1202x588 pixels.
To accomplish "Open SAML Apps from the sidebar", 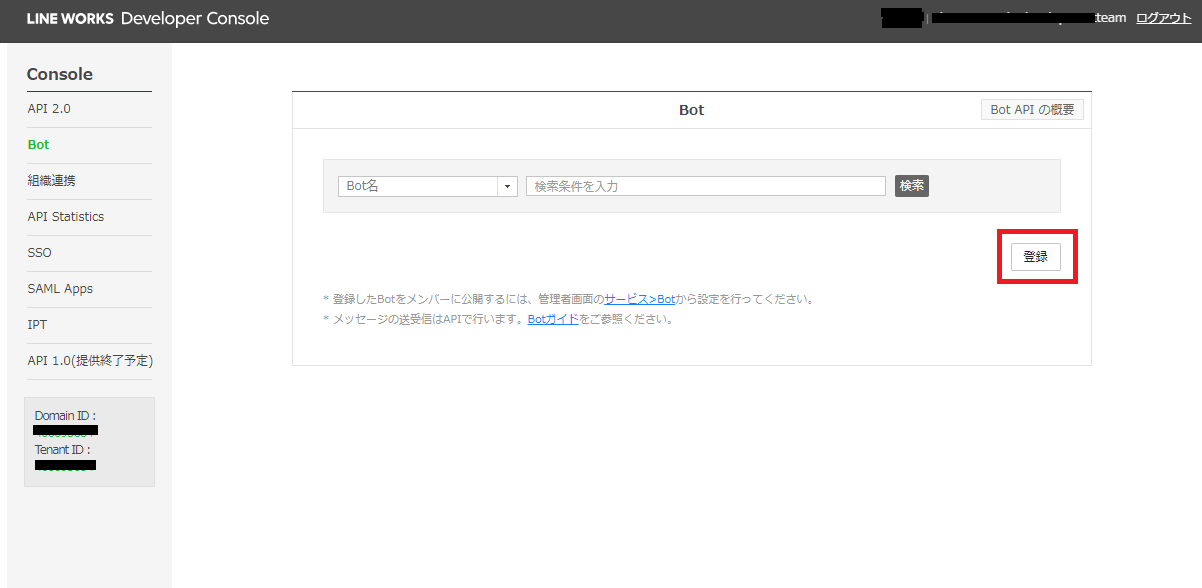I will 60,289.
